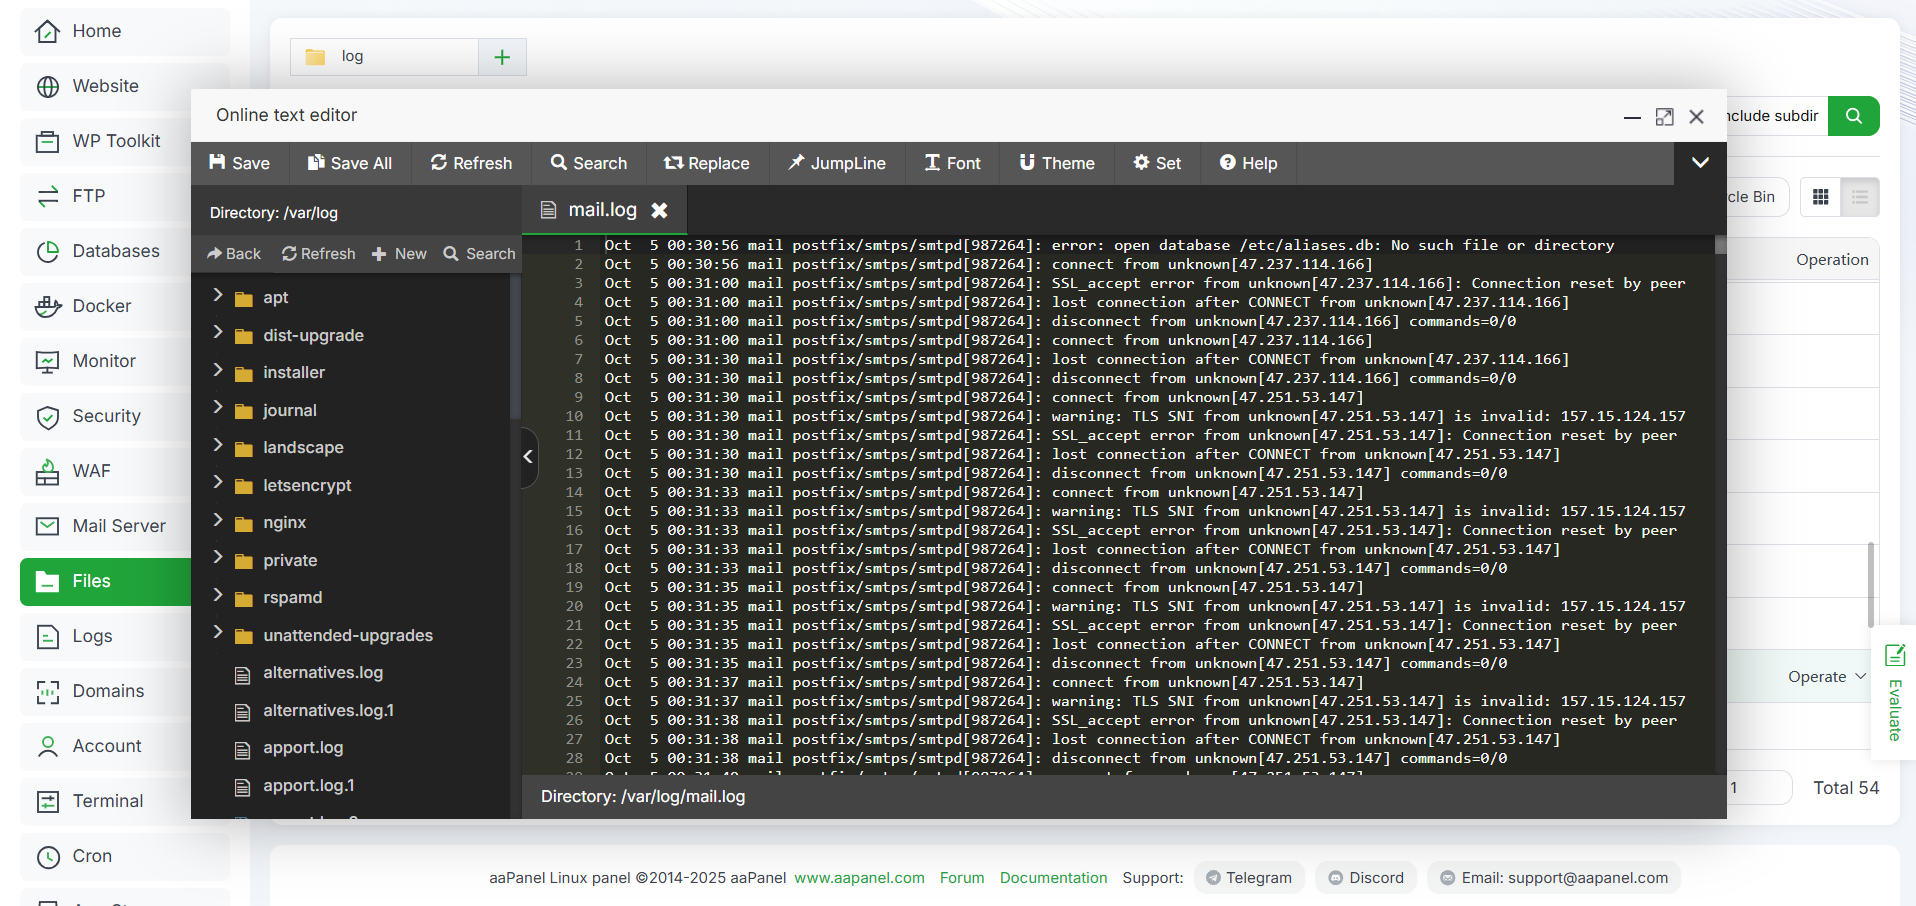Switch to grid view icon
This screenshot has height=906, width=1916.
tap(1820, 197)
